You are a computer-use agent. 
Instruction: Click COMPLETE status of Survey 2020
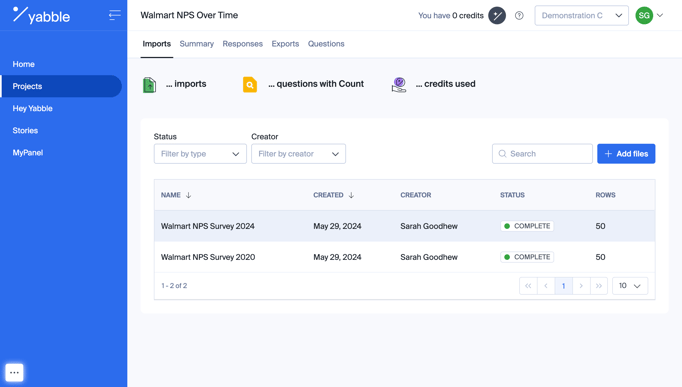(527, 257)
